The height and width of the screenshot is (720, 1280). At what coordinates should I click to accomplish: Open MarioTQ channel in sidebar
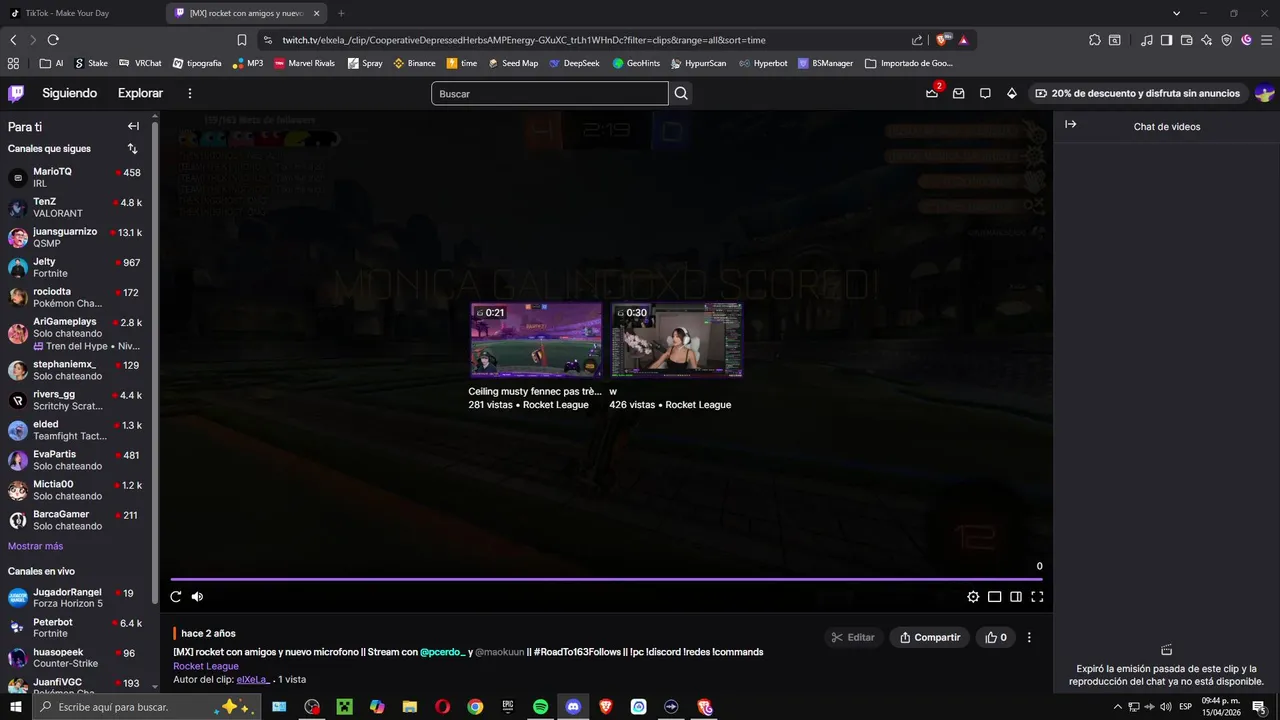point(75,178)
